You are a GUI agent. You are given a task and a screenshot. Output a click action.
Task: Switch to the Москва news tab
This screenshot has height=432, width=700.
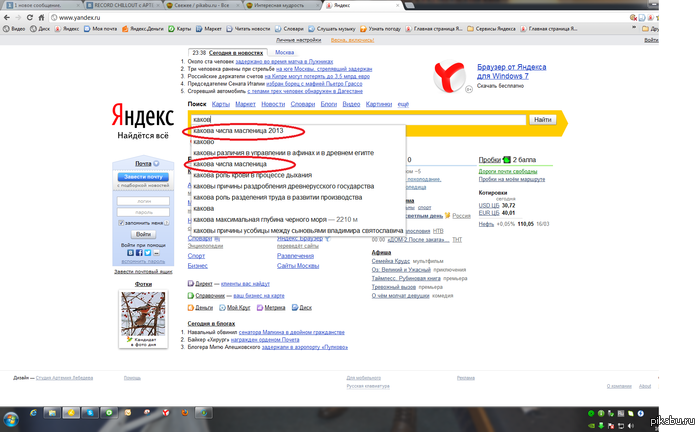[285, 51]
